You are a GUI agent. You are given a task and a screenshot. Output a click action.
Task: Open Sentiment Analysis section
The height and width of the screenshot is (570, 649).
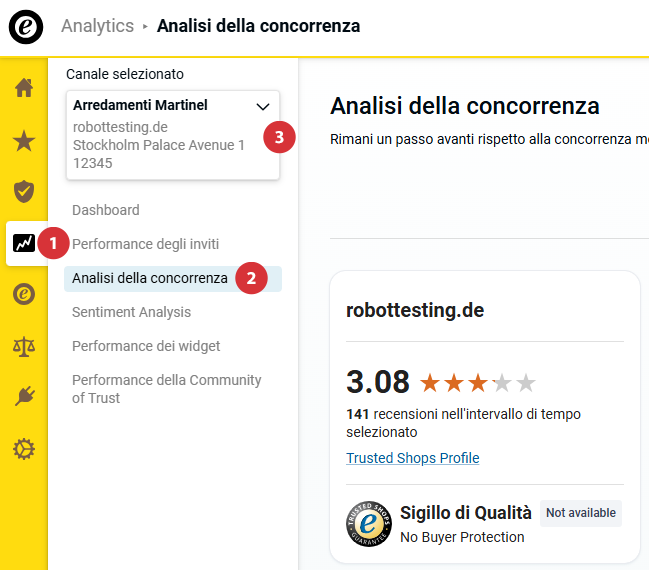coord(131,312)
